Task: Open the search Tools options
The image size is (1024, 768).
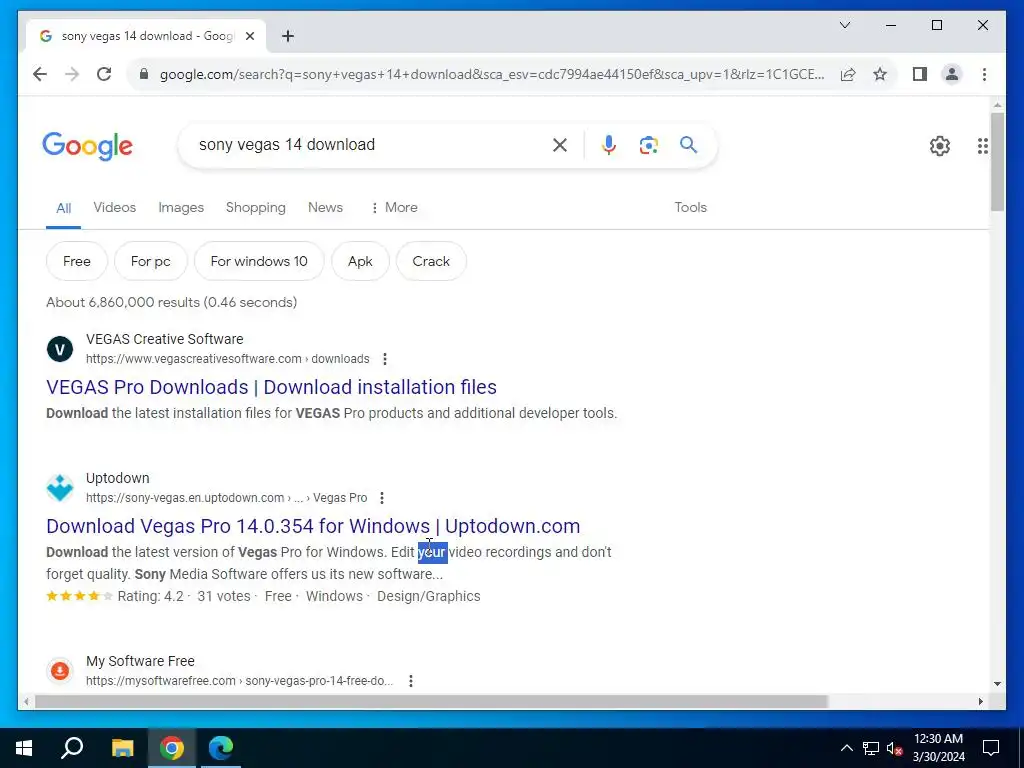Action: click(x=690, y=207)
